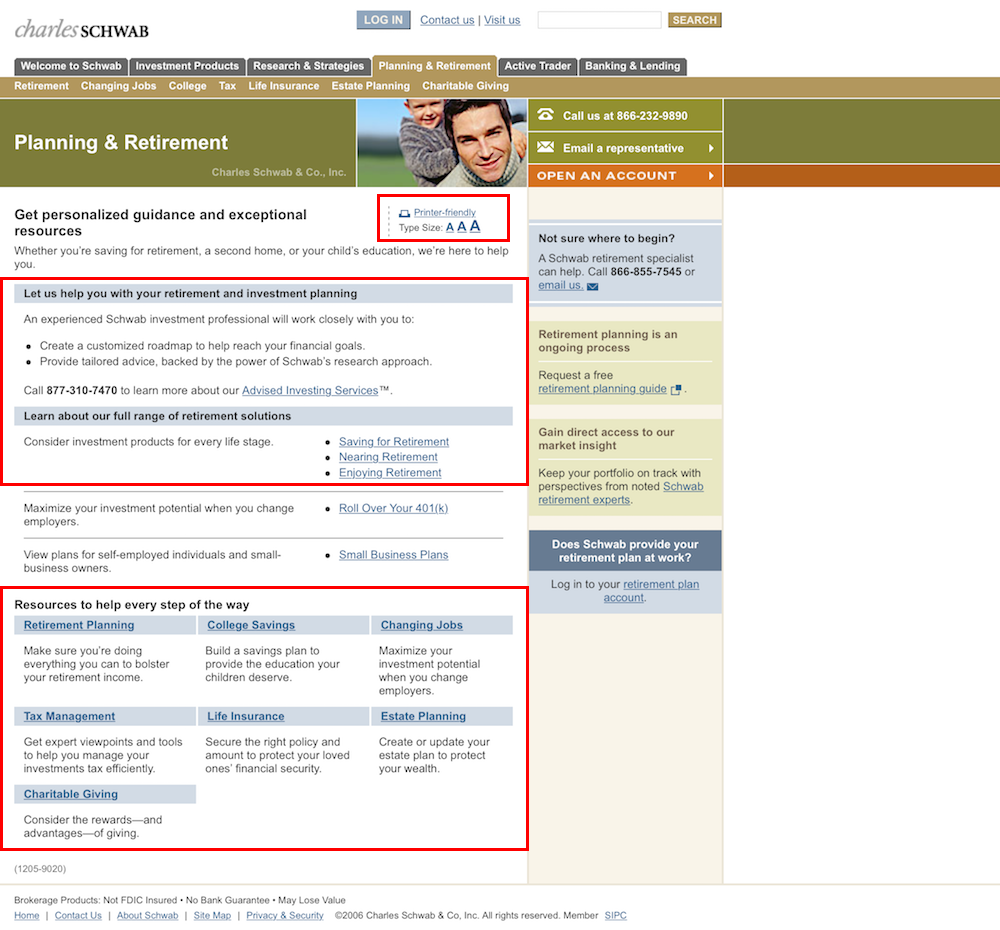
Task: Click the arrow on Email a representative
Action: [711, 148]
